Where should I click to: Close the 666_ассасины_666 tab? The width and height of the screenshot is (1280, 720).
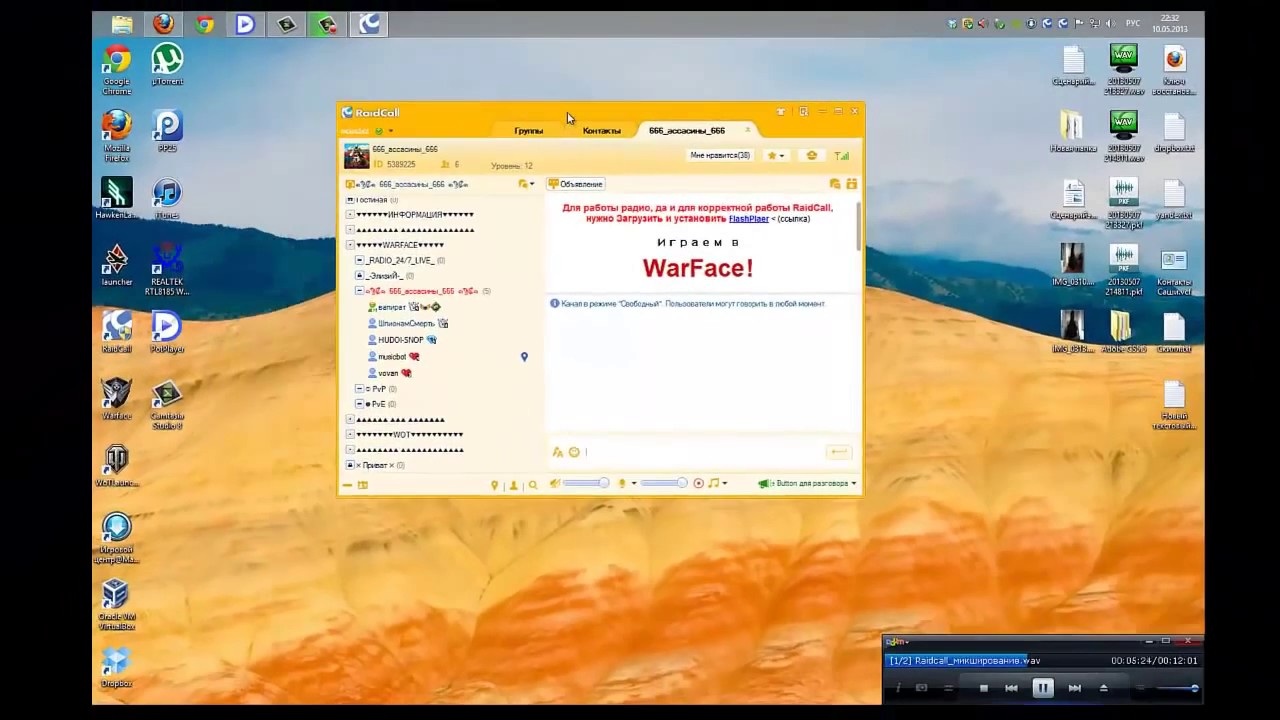pos(747,130)
